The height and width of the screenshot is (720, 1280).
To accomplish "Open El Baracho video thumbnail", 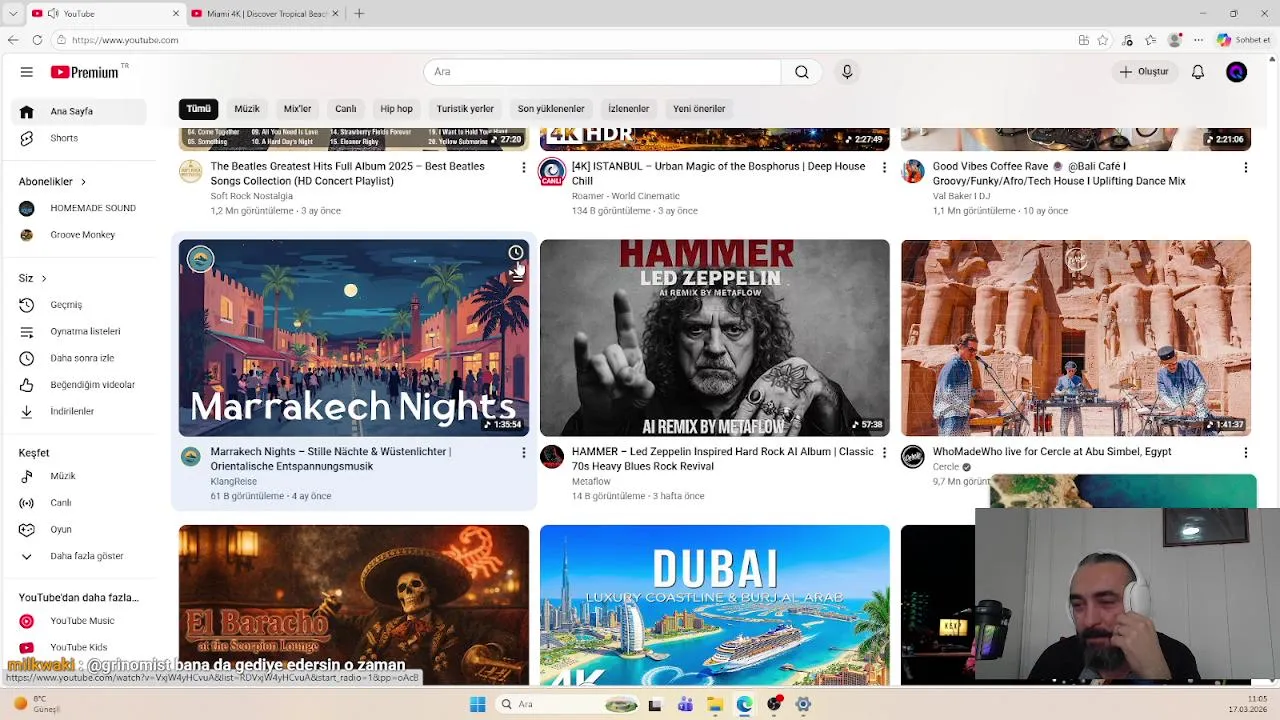I will pyautogui.click(x=354, y=605).
